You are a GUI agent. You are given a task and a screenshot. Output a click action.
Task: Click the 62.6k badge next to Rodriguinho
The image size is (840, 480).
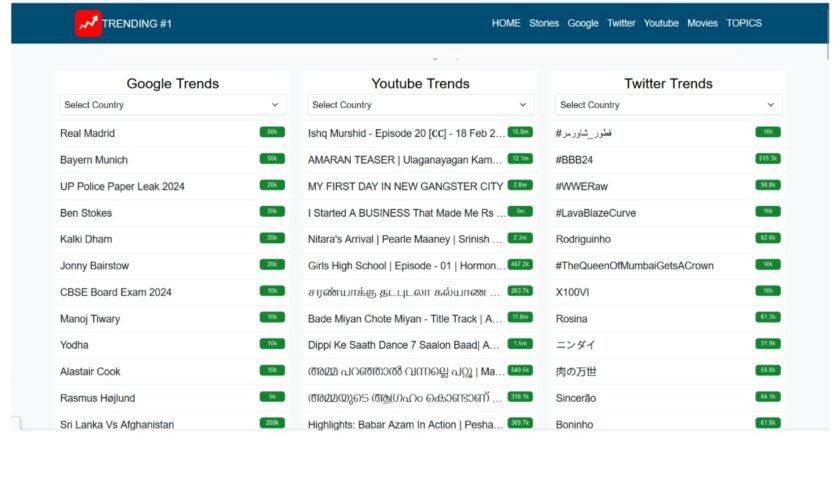click(x=768, y=238)
